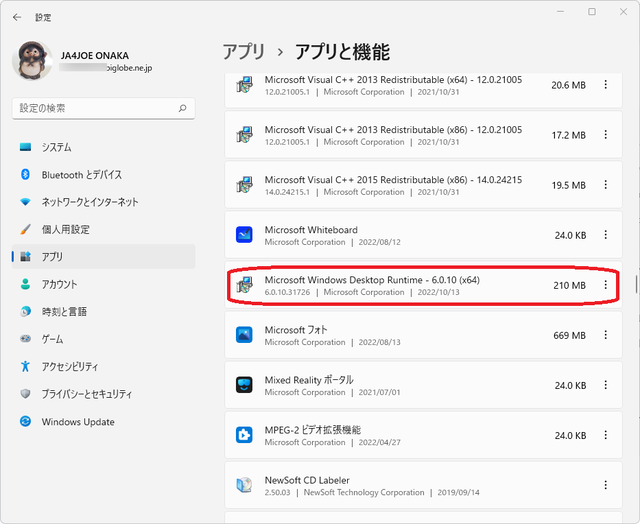Click the Microsoft フォト app icon

pyautogui.click(x=244, y=335)
